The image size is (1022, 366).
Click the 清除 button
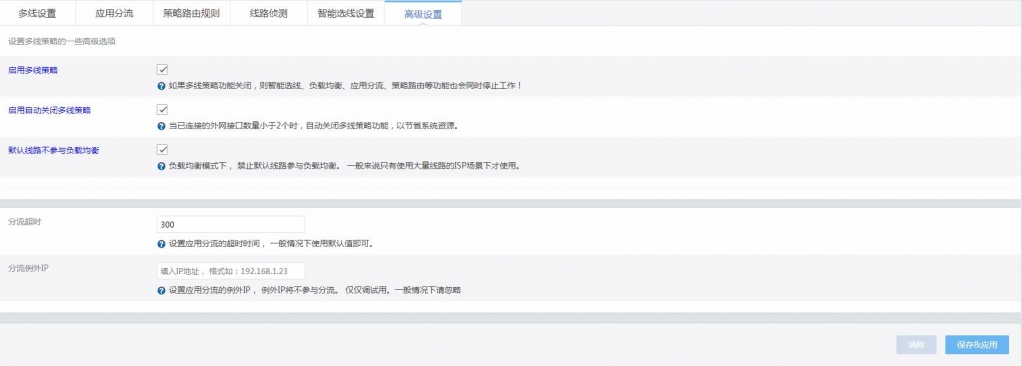point(916,345)
